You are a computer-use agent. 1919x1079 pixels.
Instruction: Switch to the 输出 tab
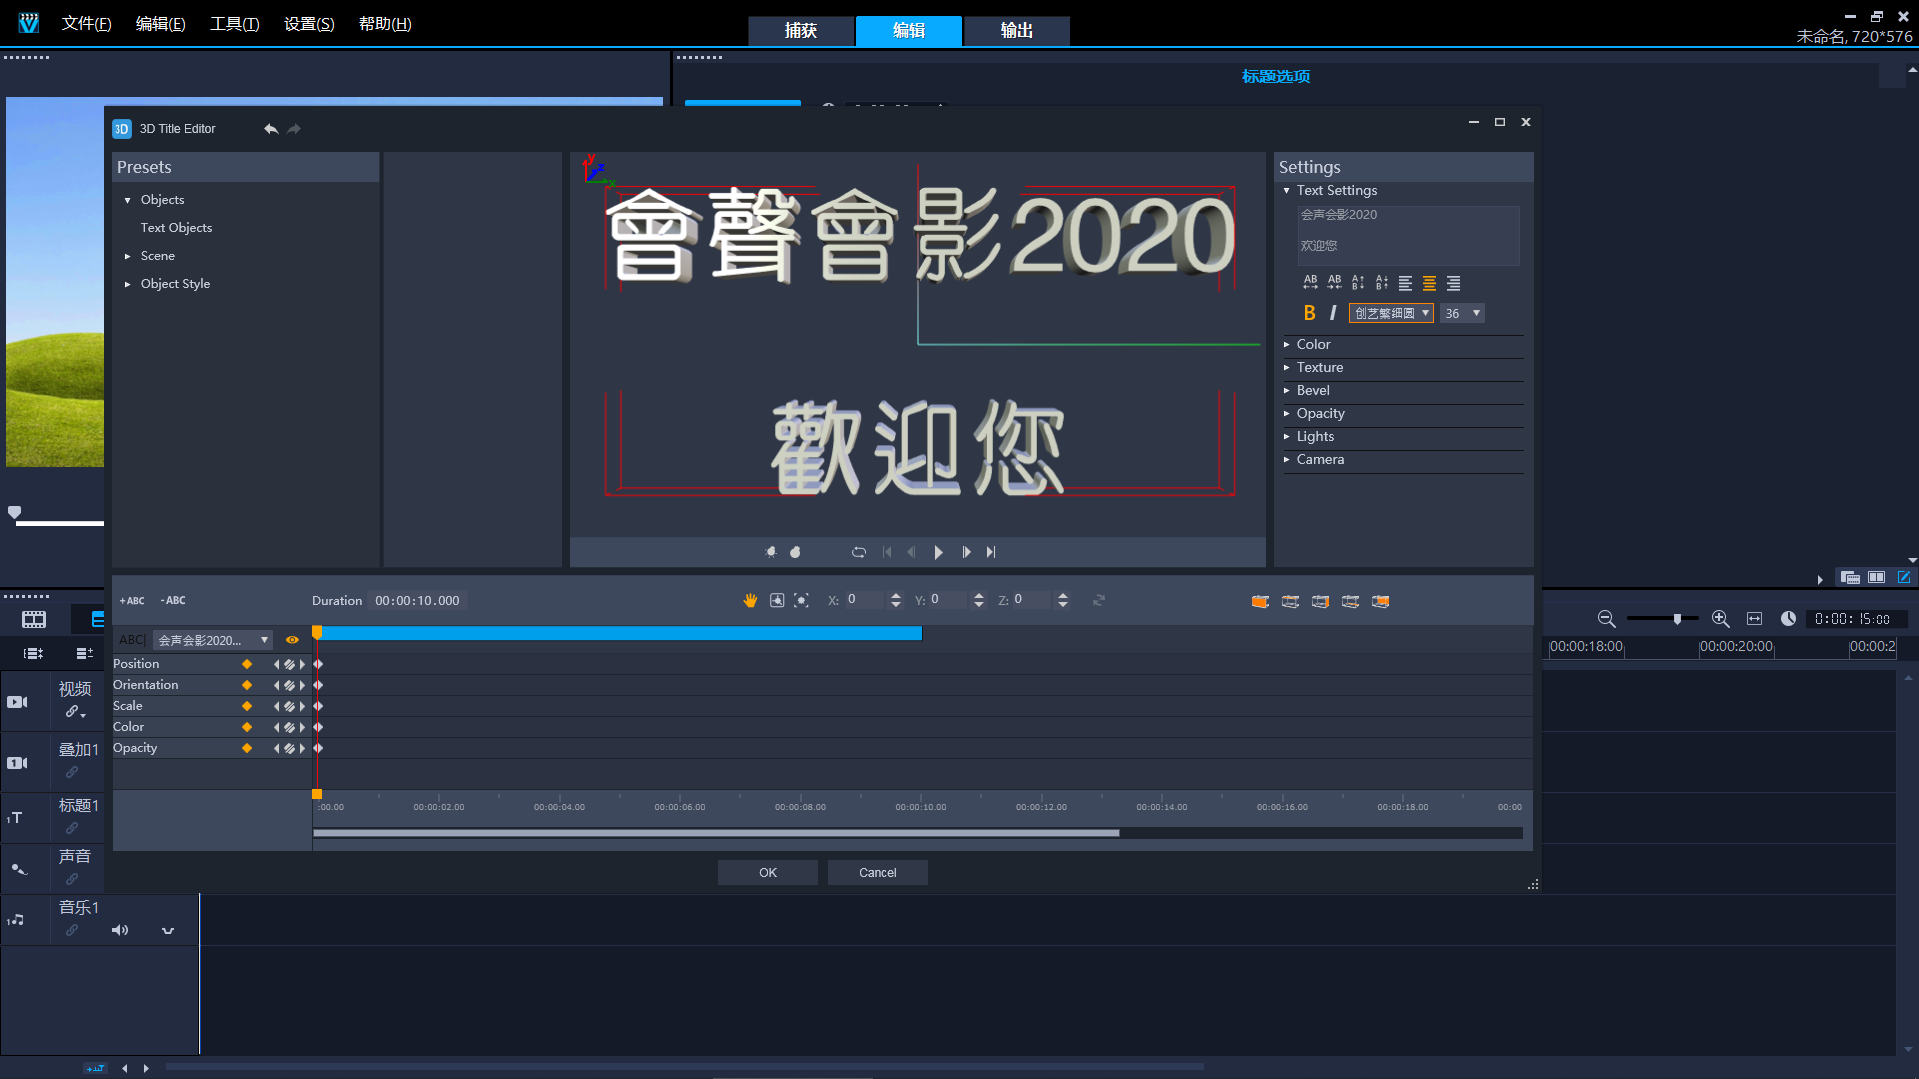click(1017, 30)
